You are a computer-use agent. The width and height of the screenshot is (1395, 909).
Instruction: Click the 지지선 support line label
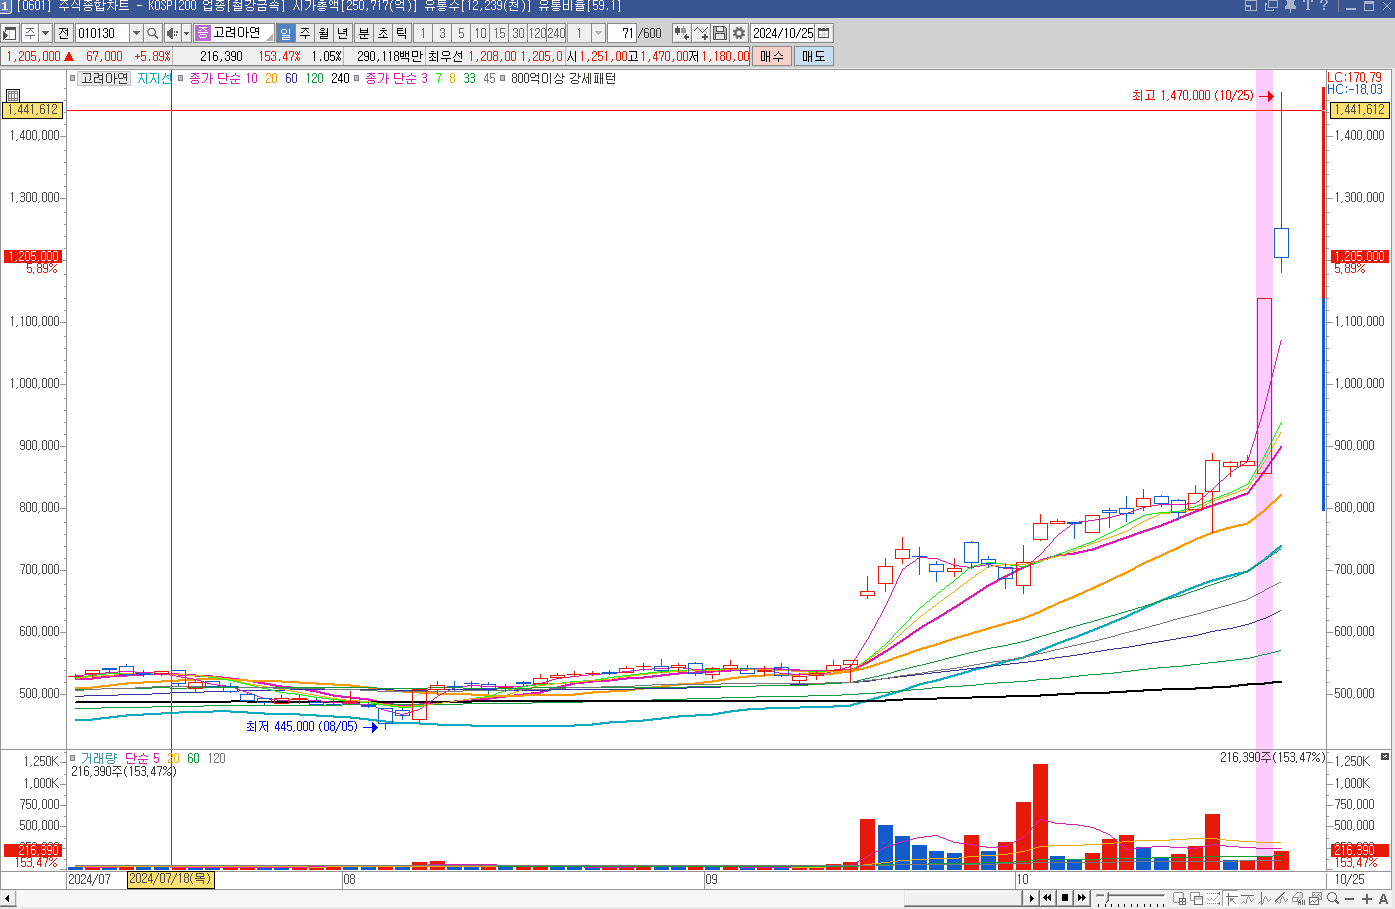153,78
